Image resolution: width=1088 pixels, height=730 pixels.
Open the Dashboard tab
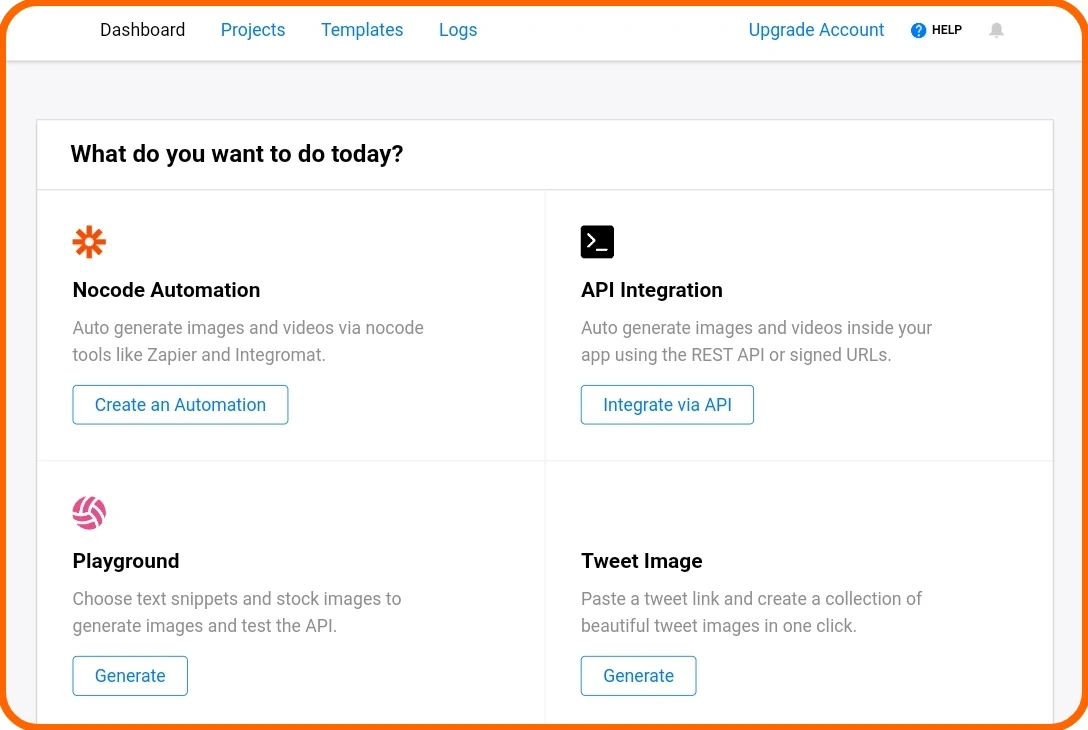pyautogui.click(x=142, y=30)
